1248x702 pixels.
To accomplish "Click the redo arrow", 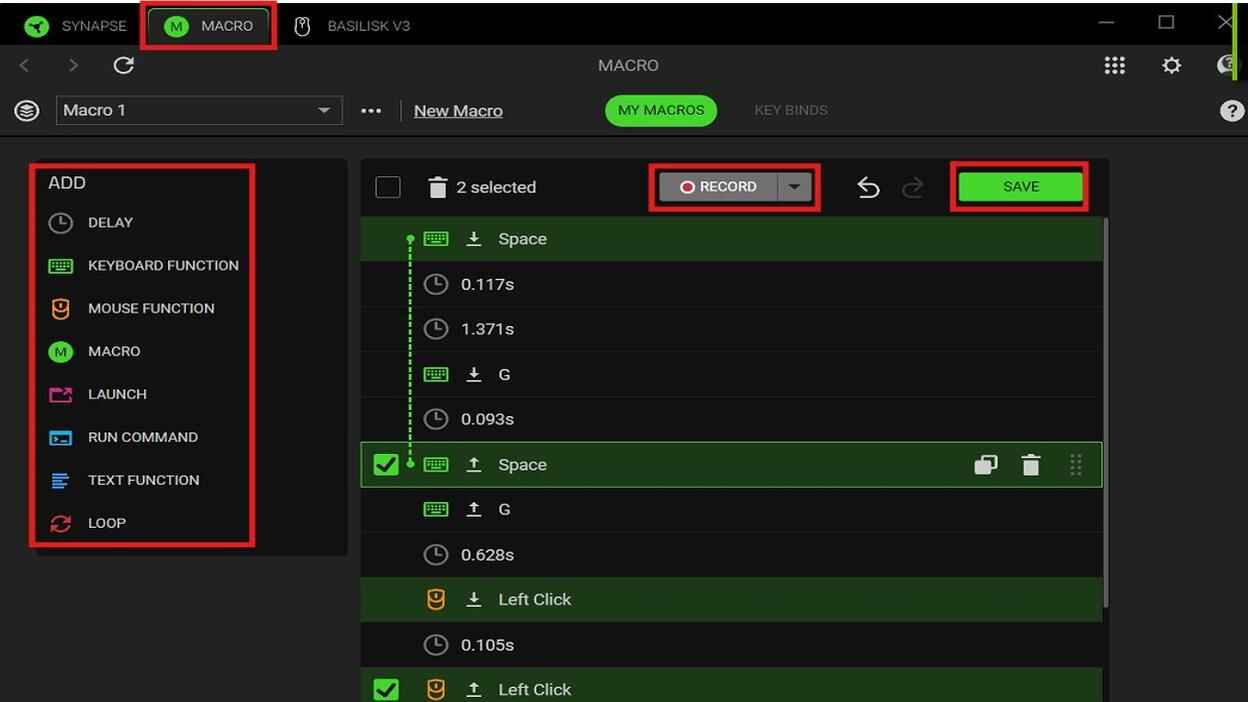I will [912, 187].
